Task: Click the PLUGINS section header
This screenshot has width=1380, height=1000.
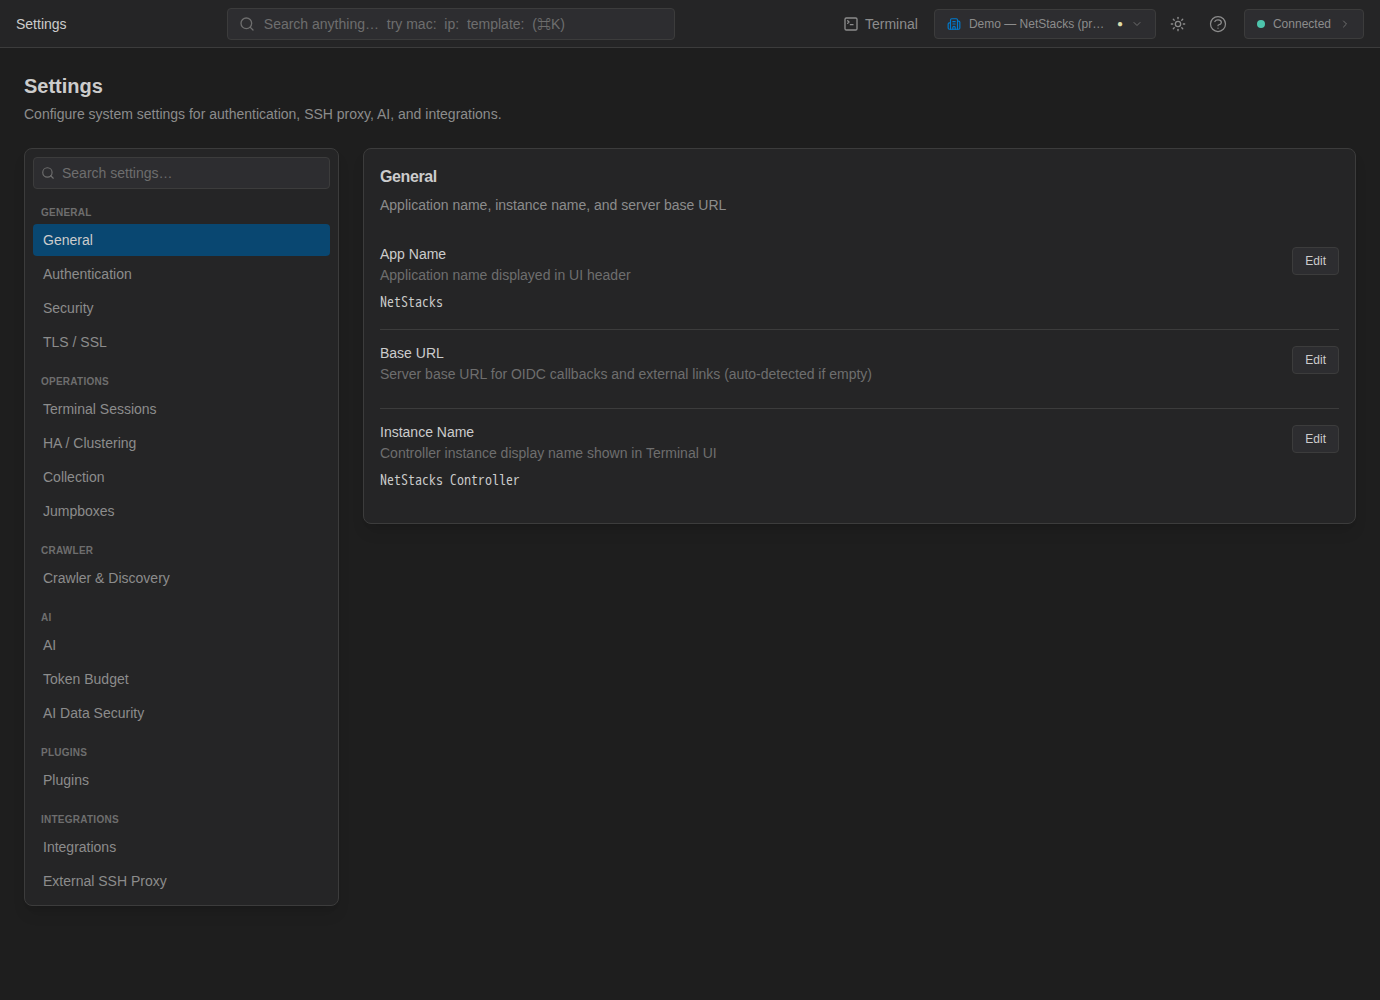Action: 64,752
